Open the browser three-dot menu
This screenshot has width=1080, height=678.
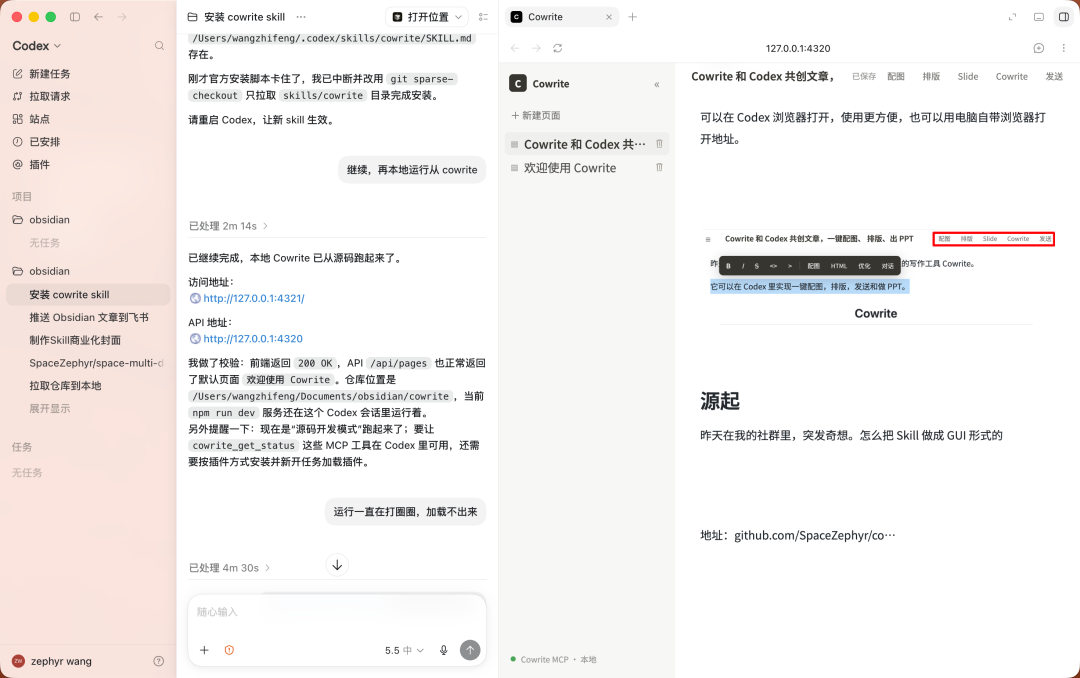[1063, 48]
